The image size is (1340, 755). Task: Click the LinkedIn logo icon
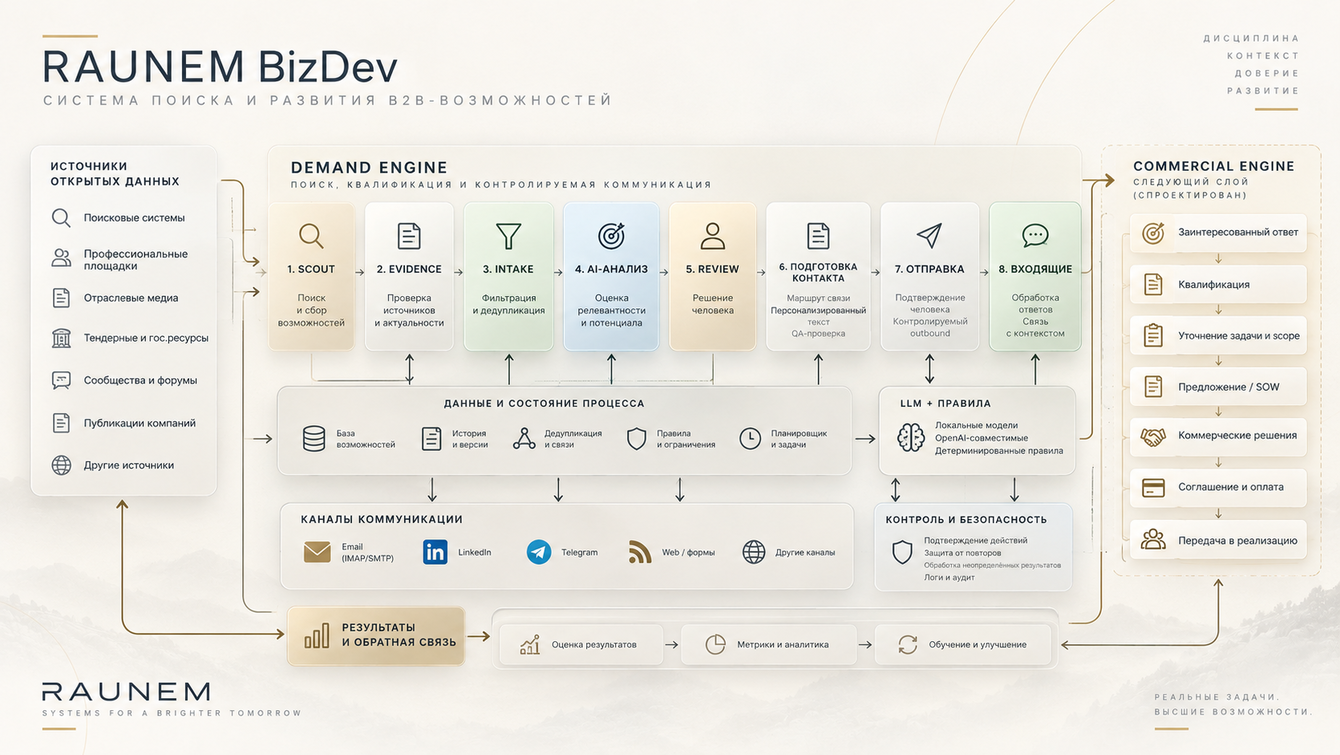[435, 552]
